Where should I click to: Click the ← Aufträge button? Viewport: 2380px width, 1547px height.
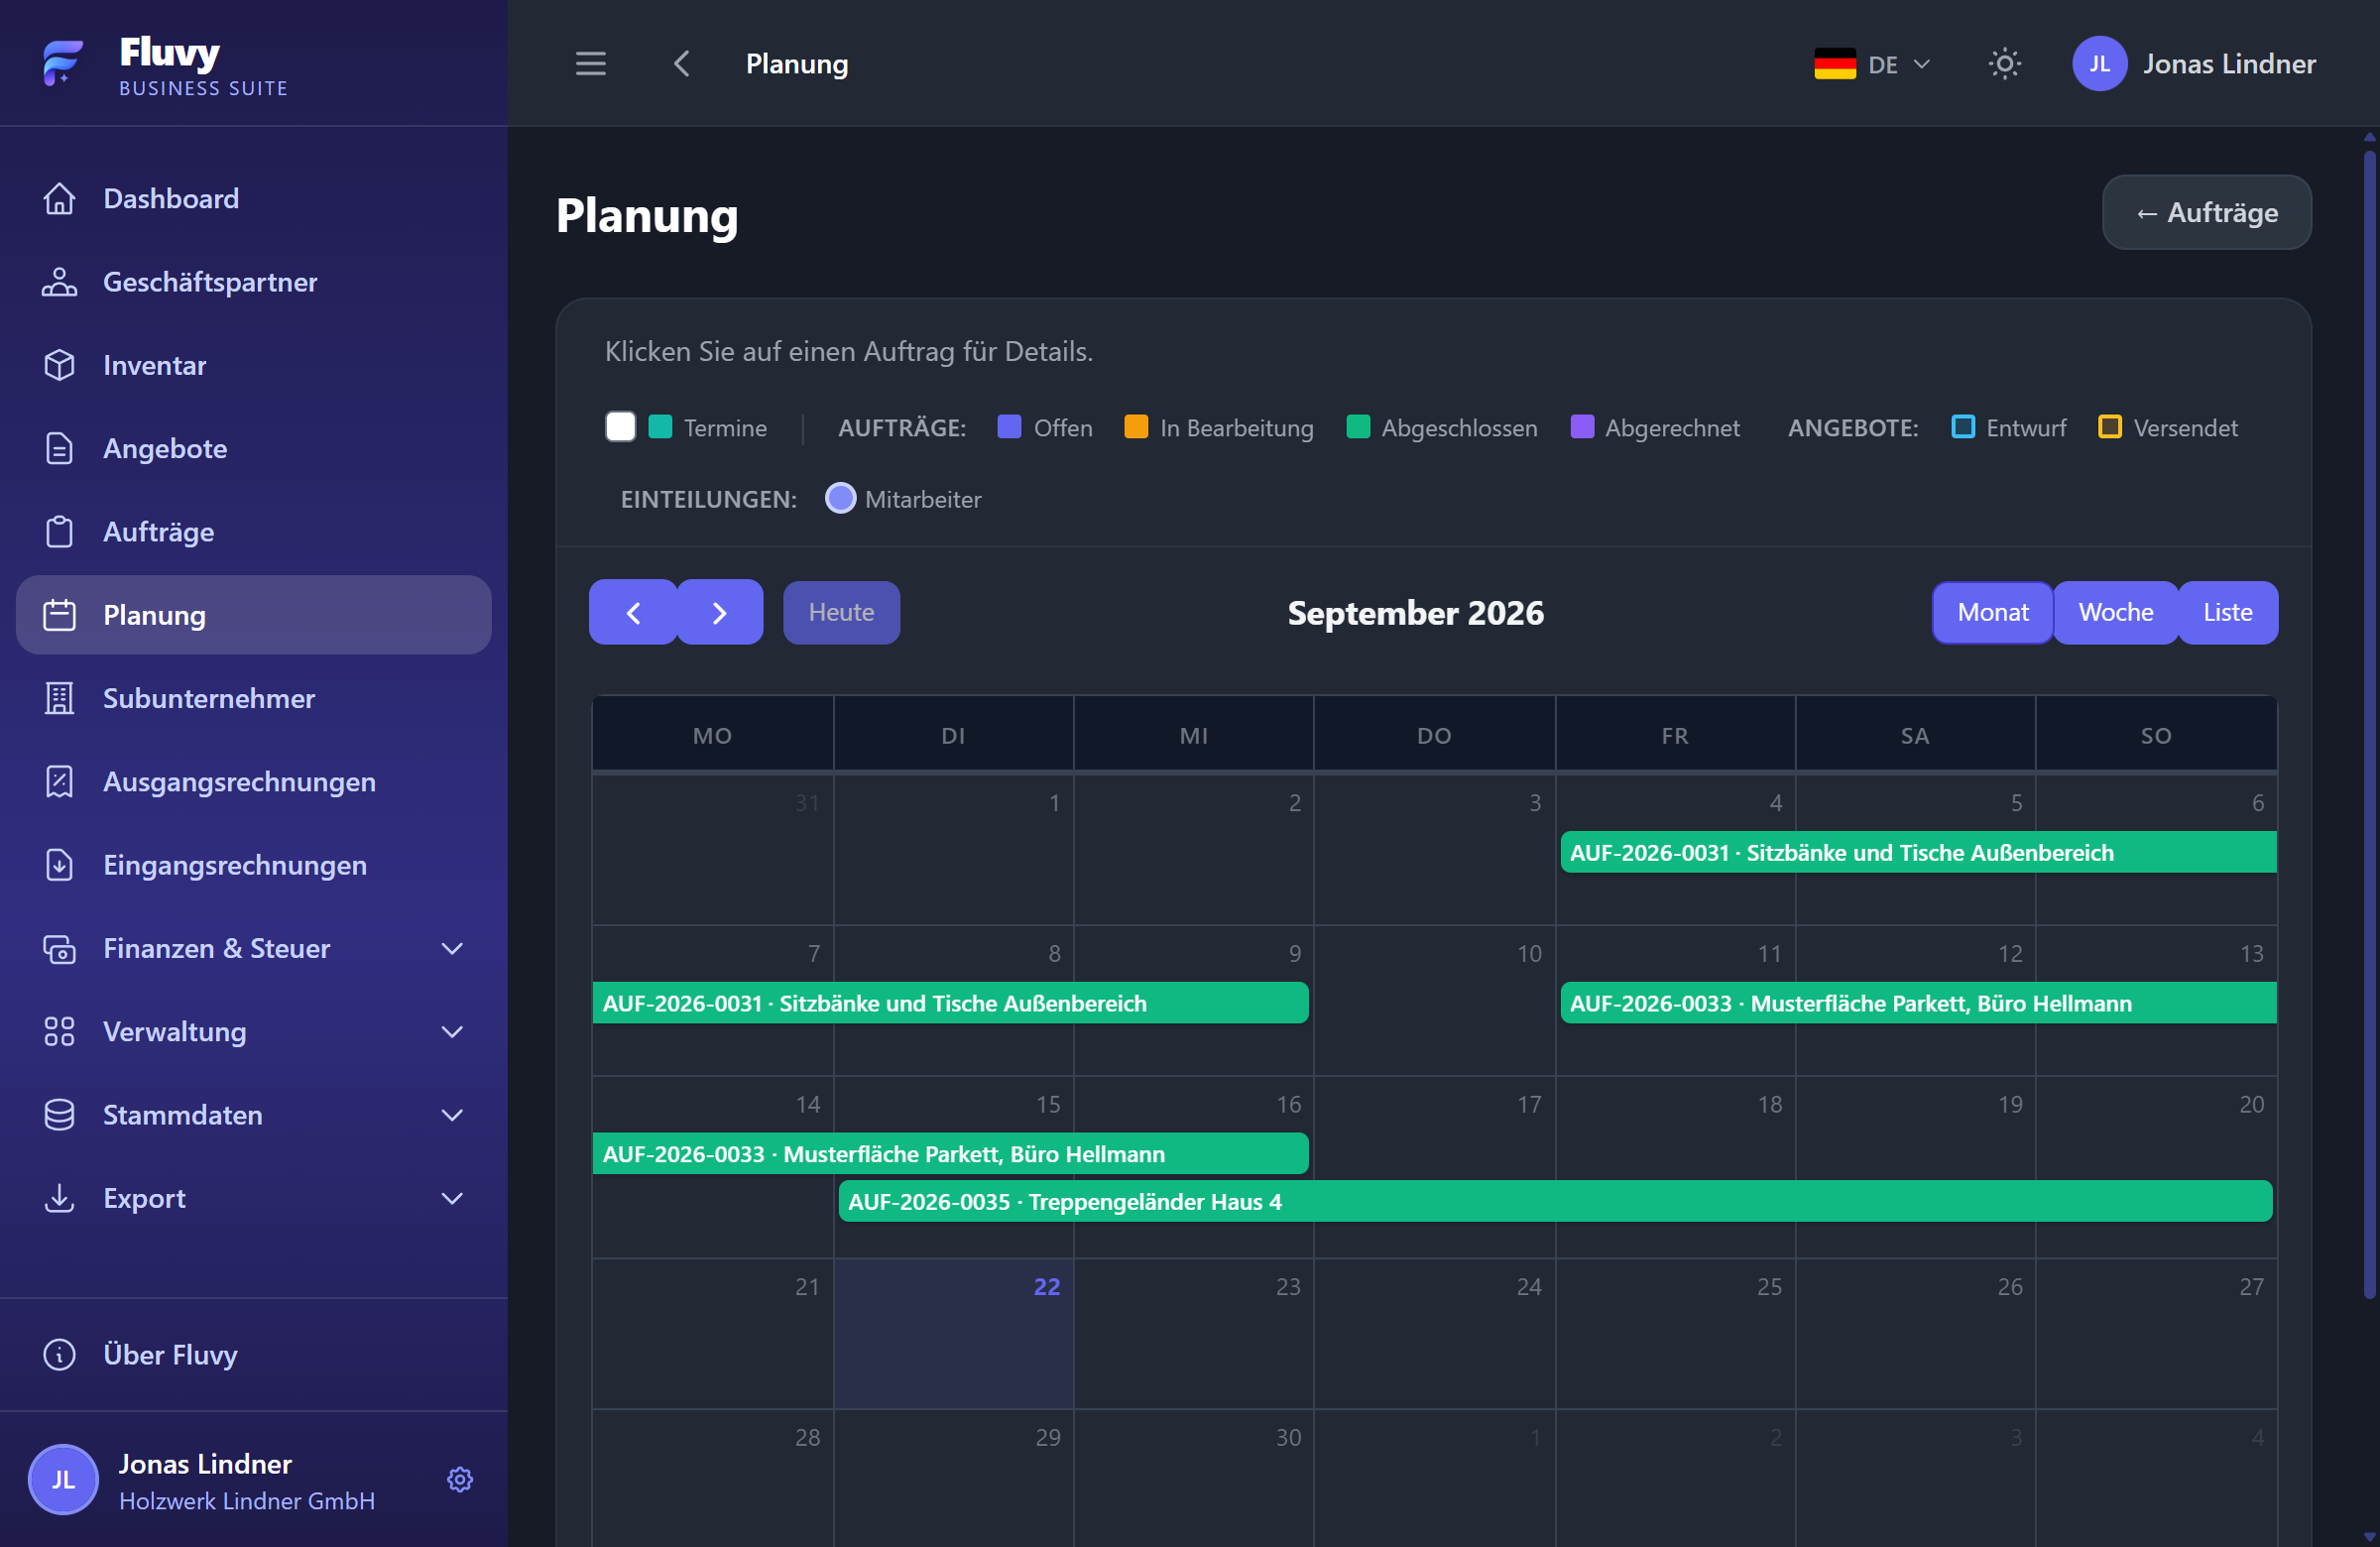pyautogui.click(x=2206, y=212)
